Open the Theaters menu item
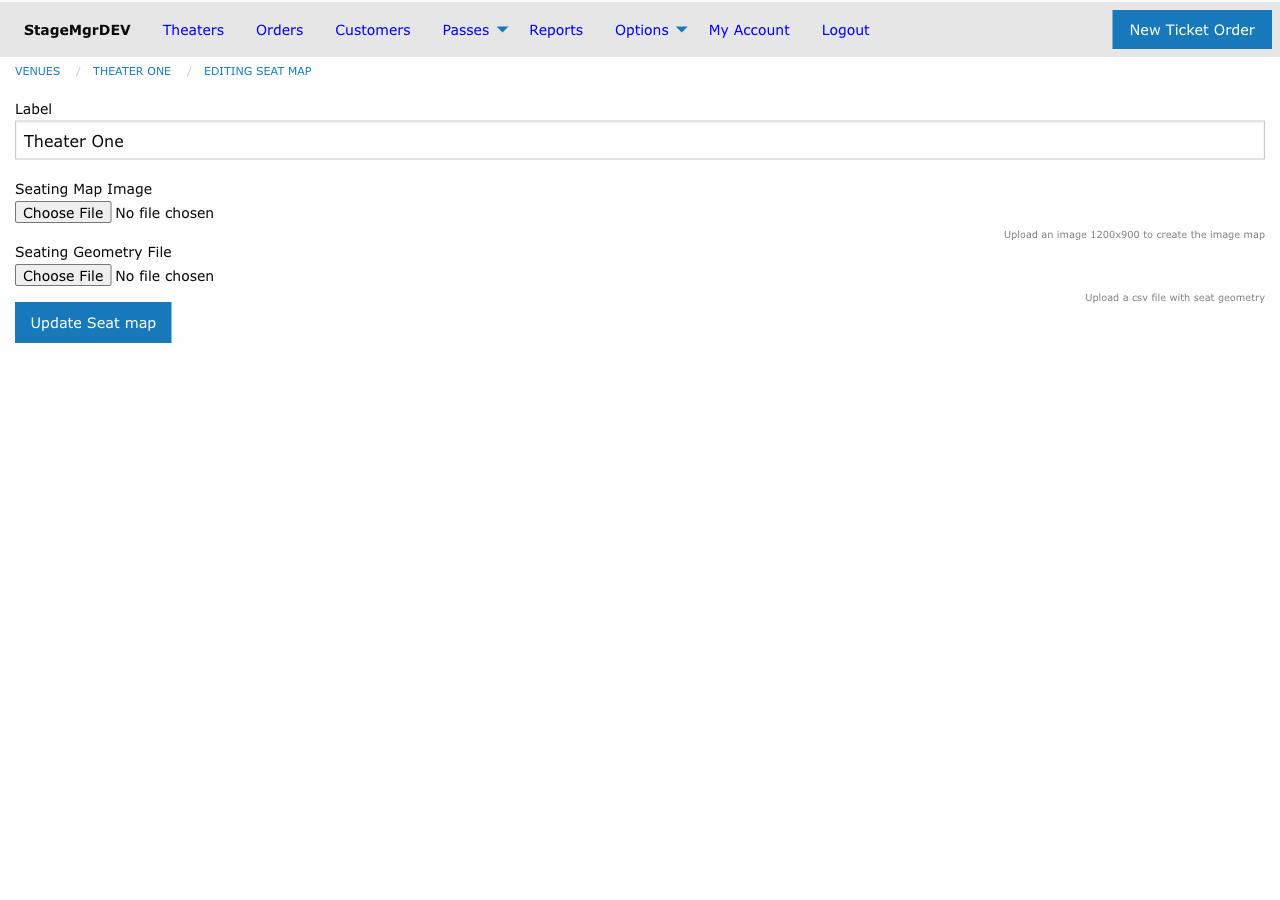1280x900 pixels. 193,30
